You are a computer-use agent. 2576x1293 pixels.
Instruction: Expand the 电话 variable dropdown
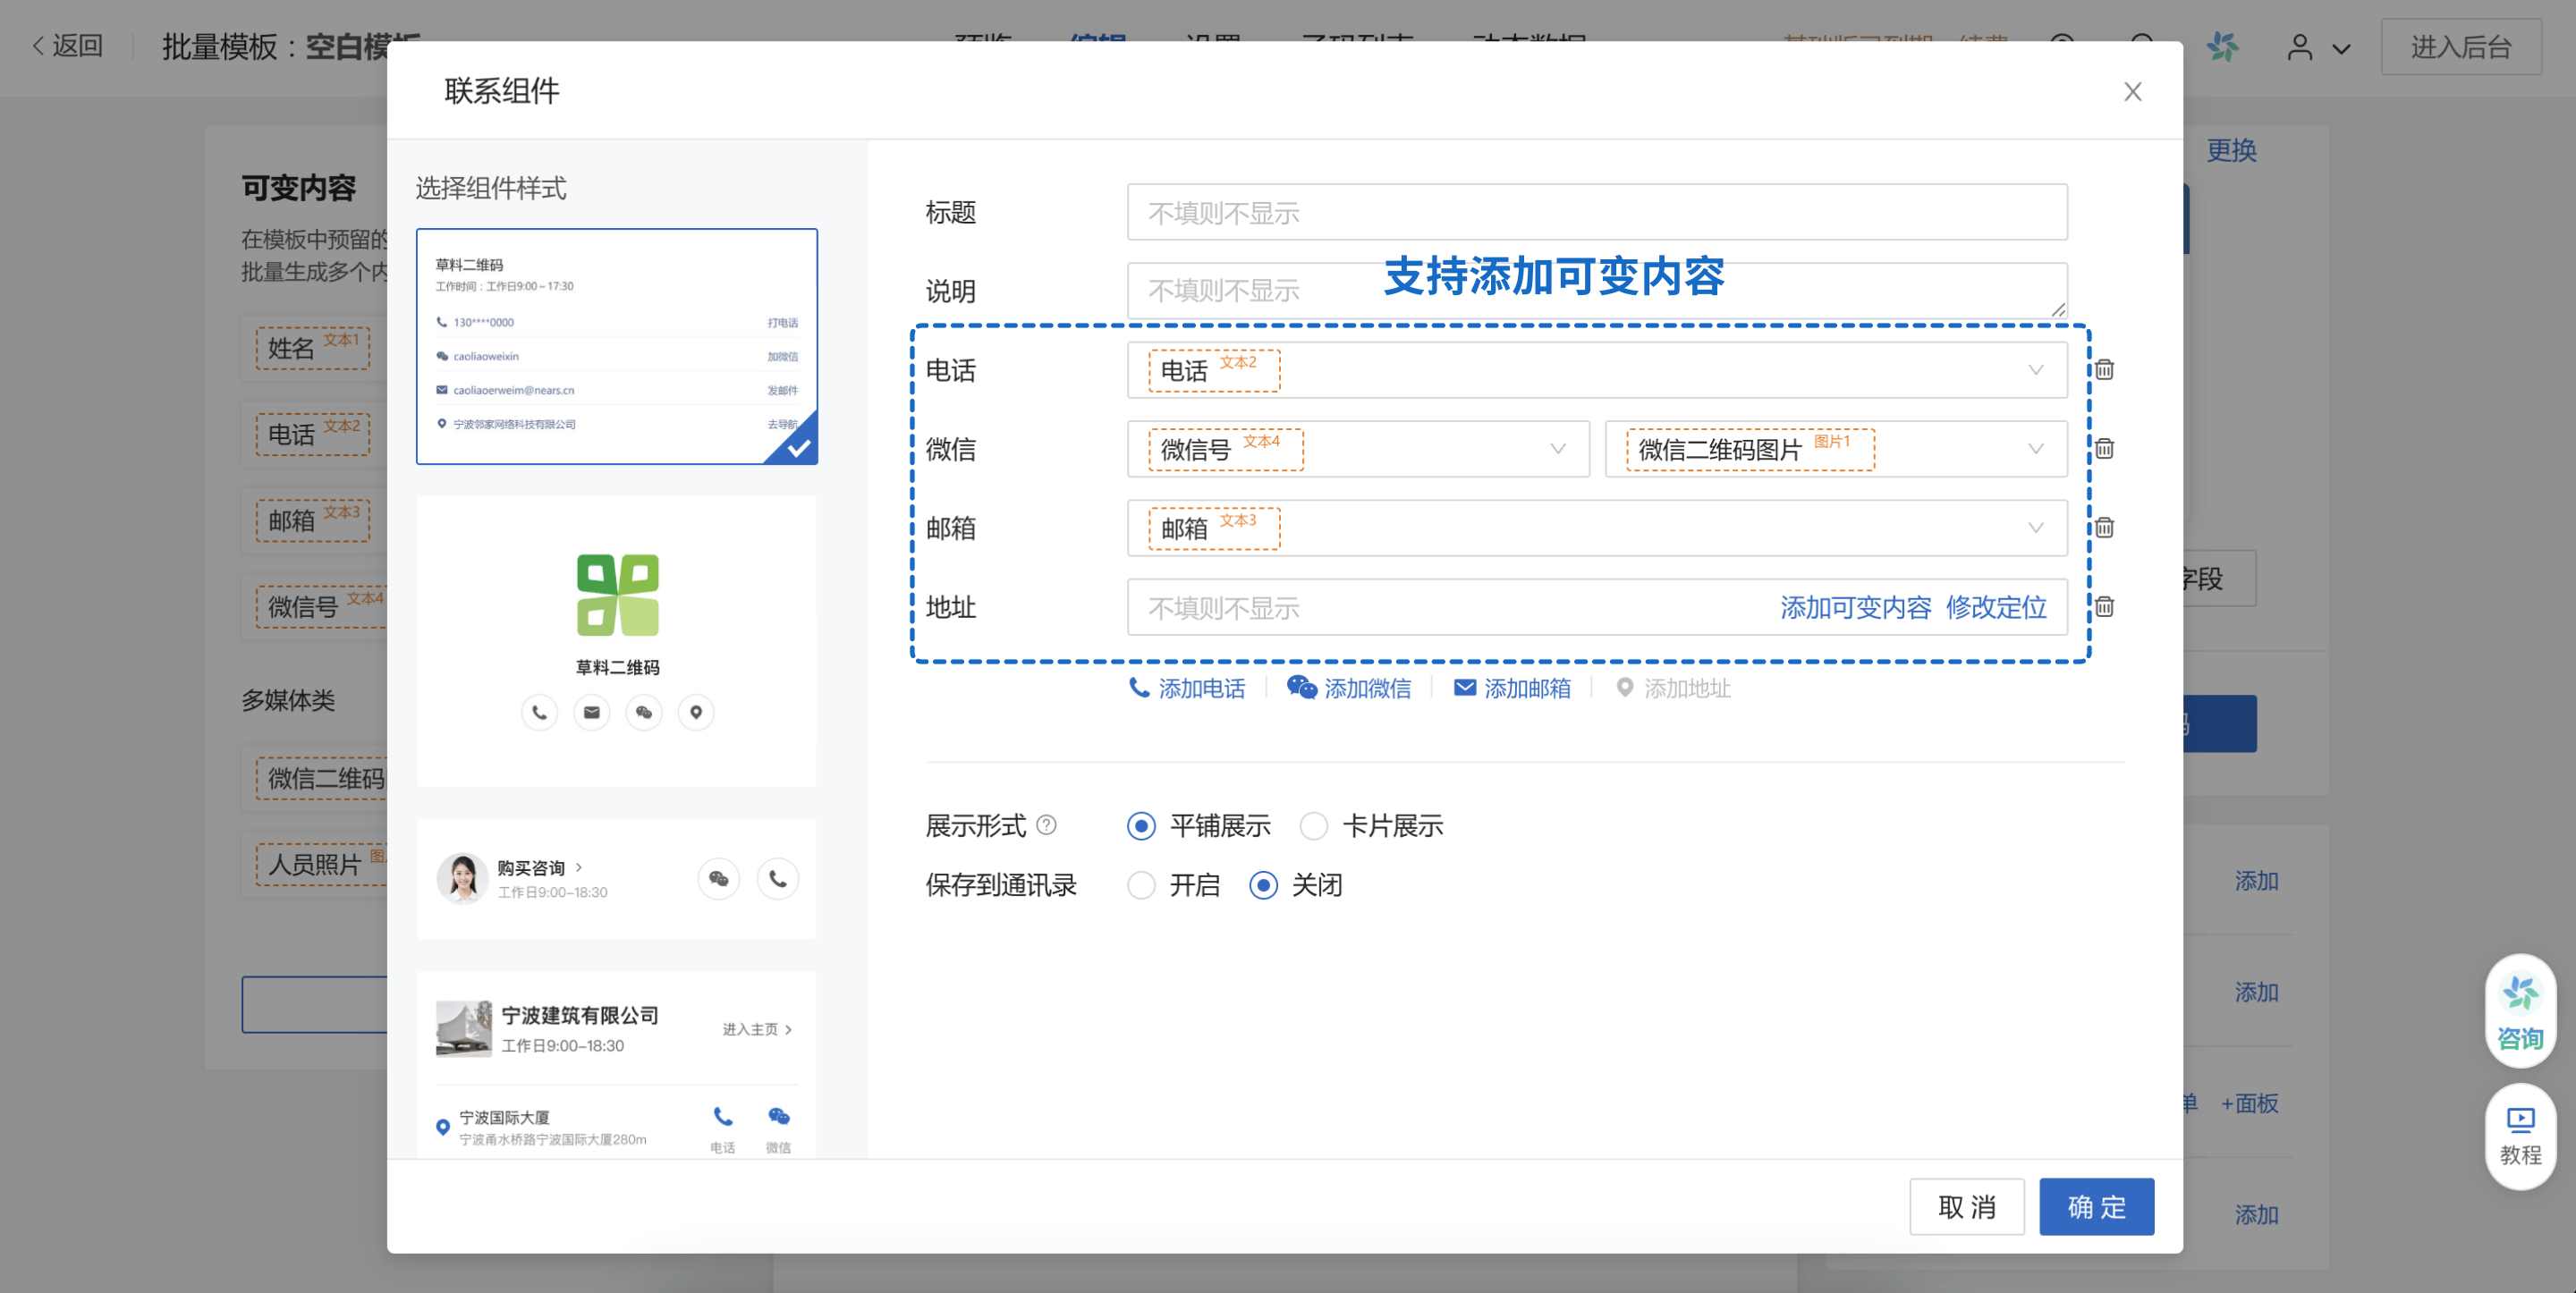tap(2035, 371)
